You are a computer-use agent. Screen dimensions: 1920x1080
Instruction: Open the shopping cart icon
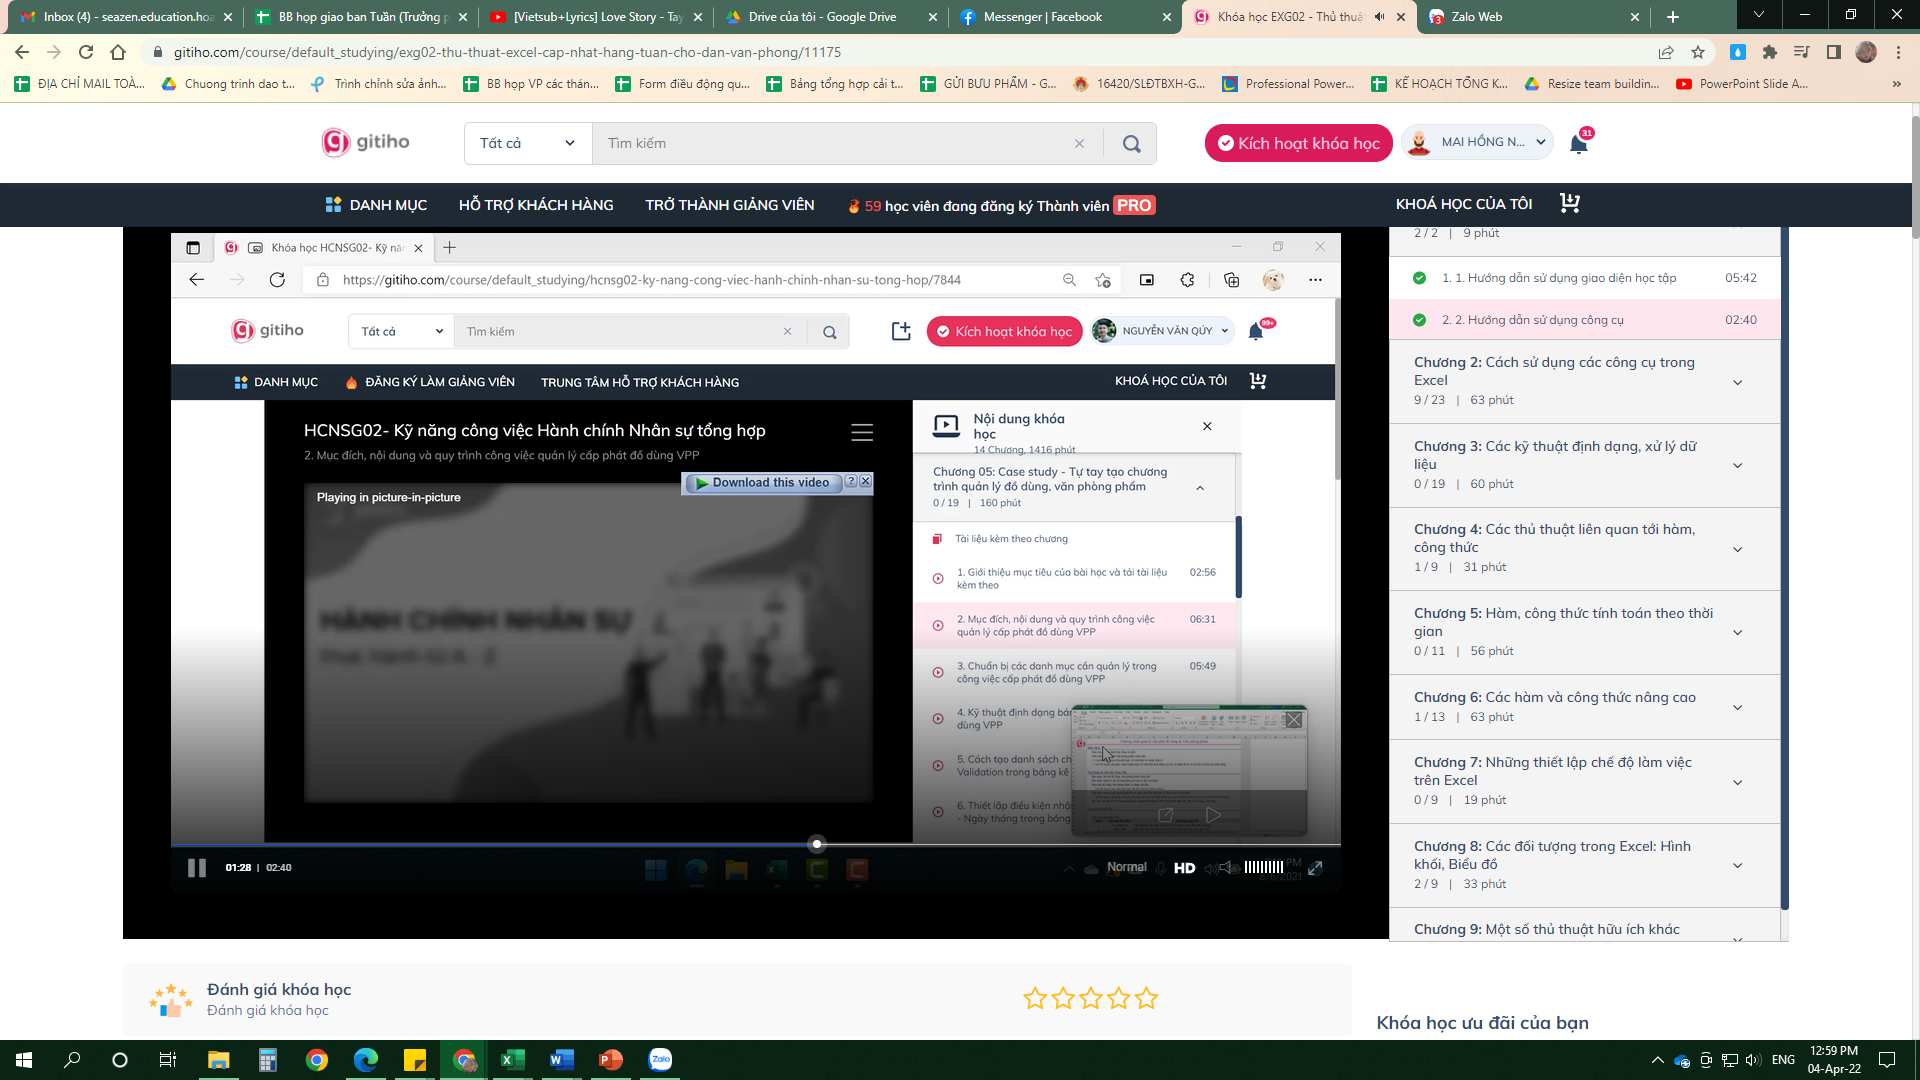(1569, 204)
